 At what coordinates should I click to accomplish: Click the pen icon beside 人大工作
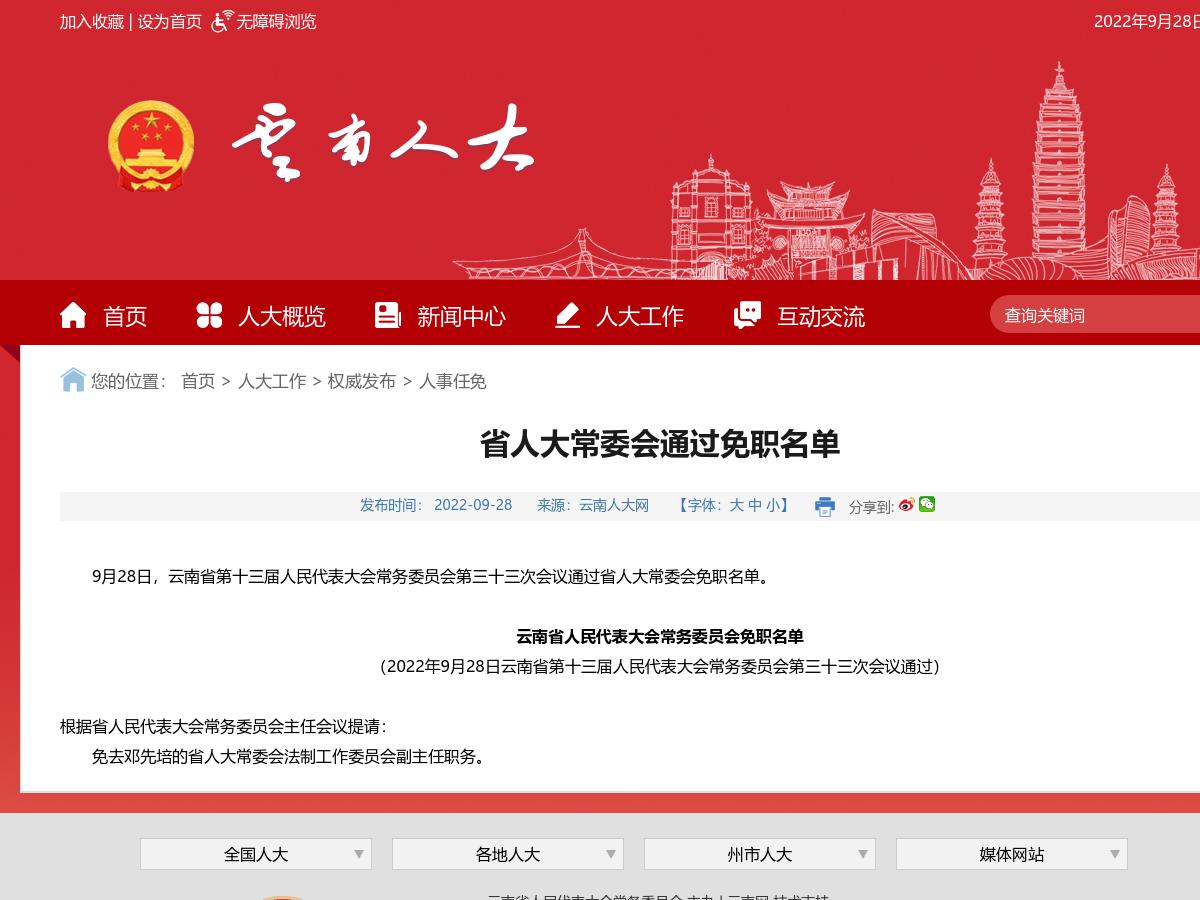coord(567,315)
